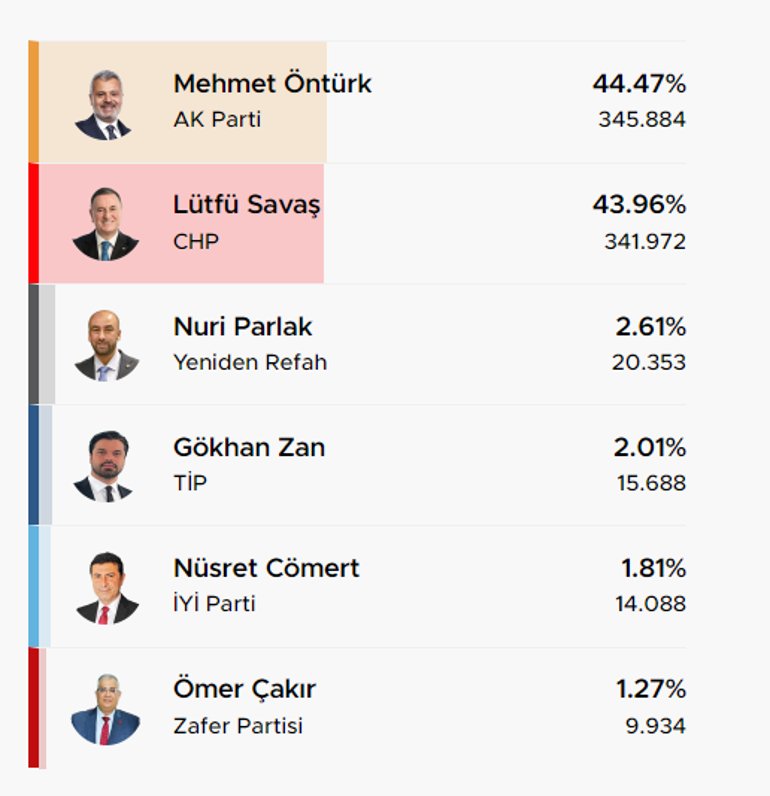Click the light blue İYİ Parti color bar
770x796 pixels.
(34, 587)
